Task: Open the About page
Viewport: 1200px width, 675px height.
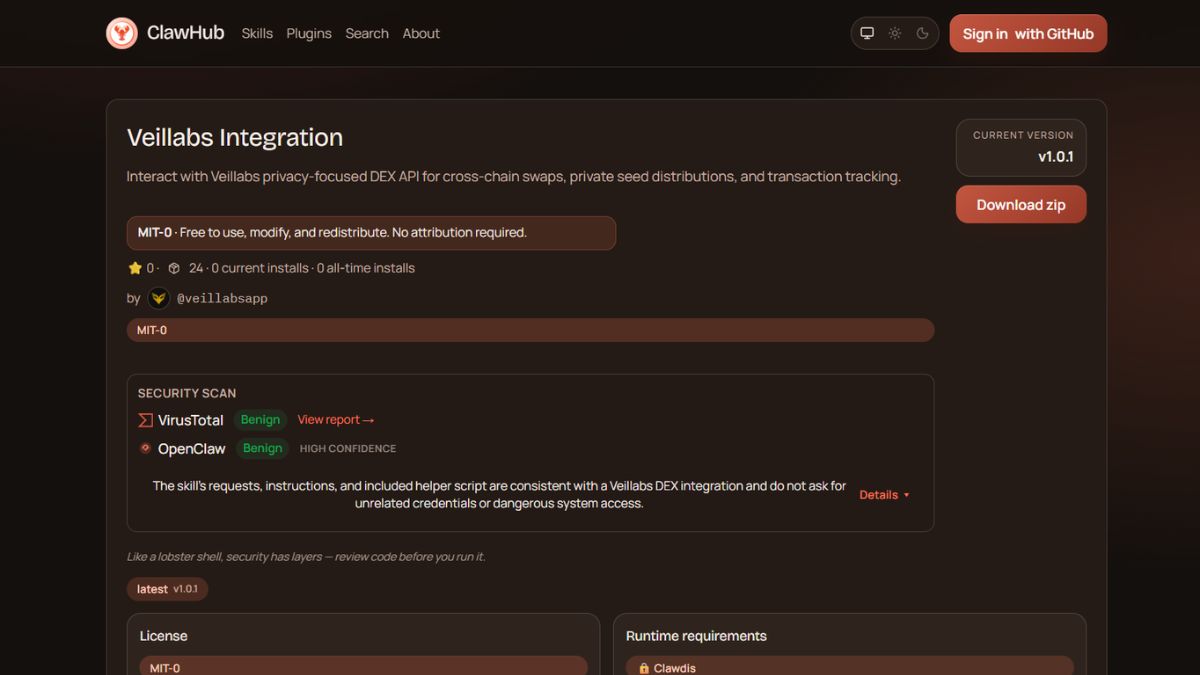Action: (421, 33)
